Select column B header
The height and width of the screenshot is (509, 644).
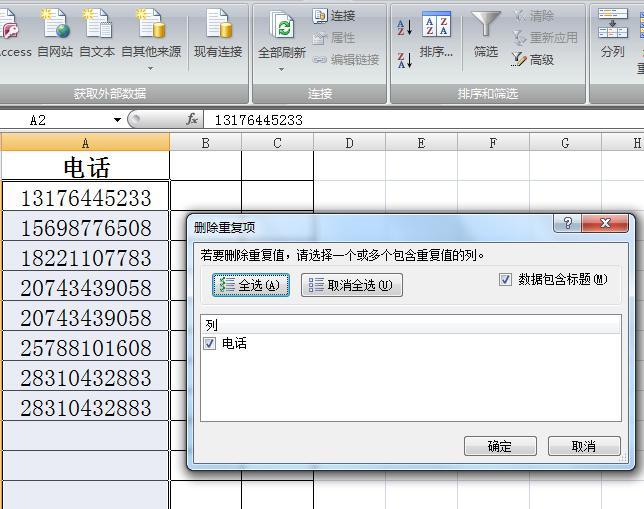206,143
